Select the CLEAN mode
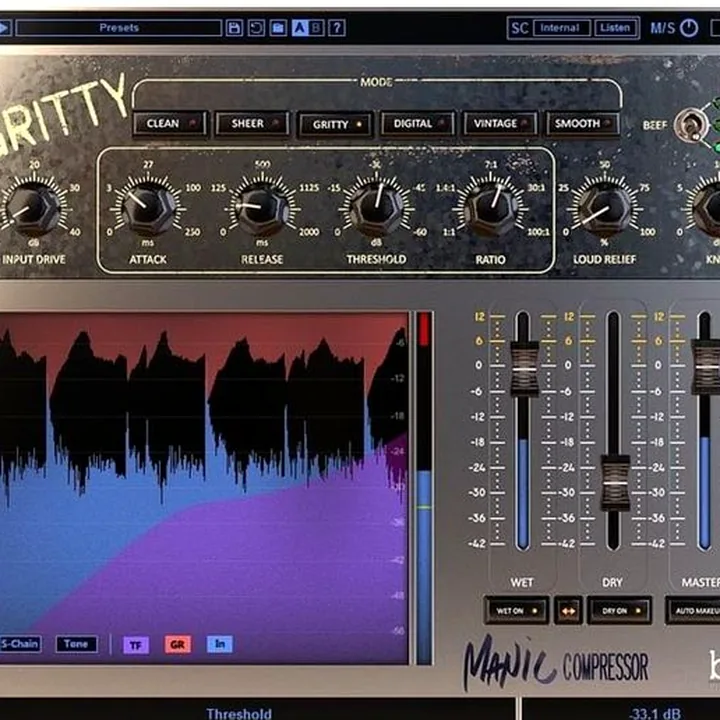 pos(170,124)
